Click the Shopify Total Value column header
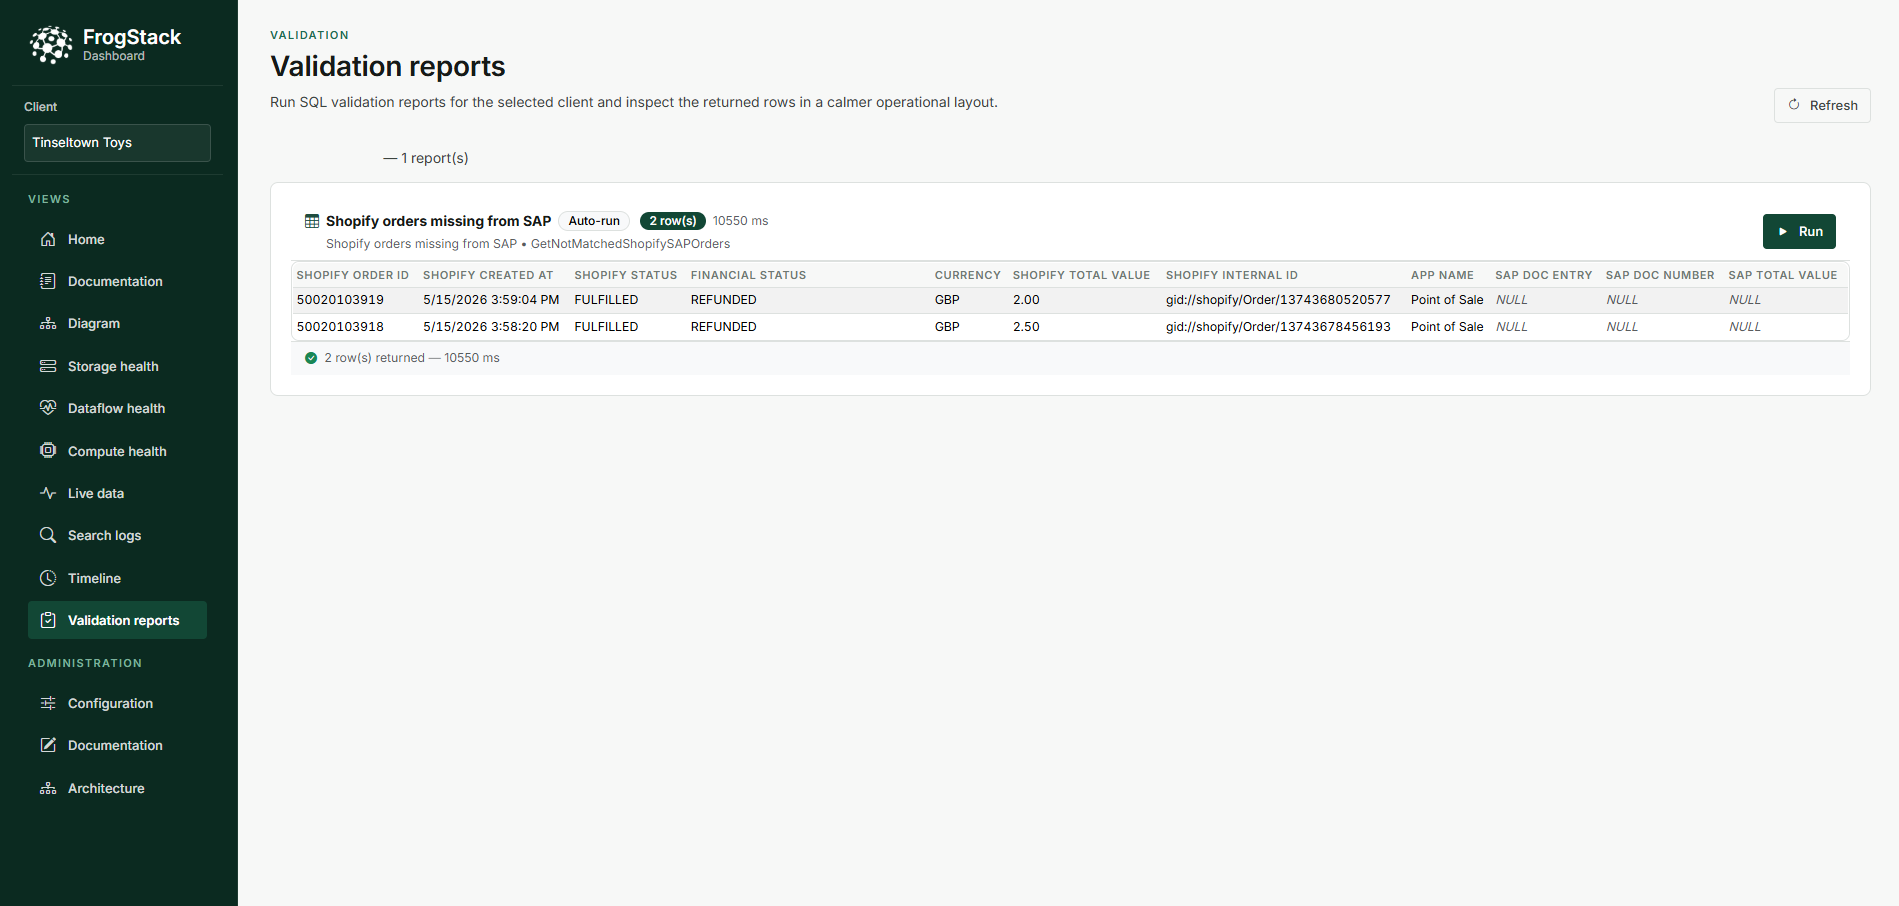 (x=1081, y=275)
